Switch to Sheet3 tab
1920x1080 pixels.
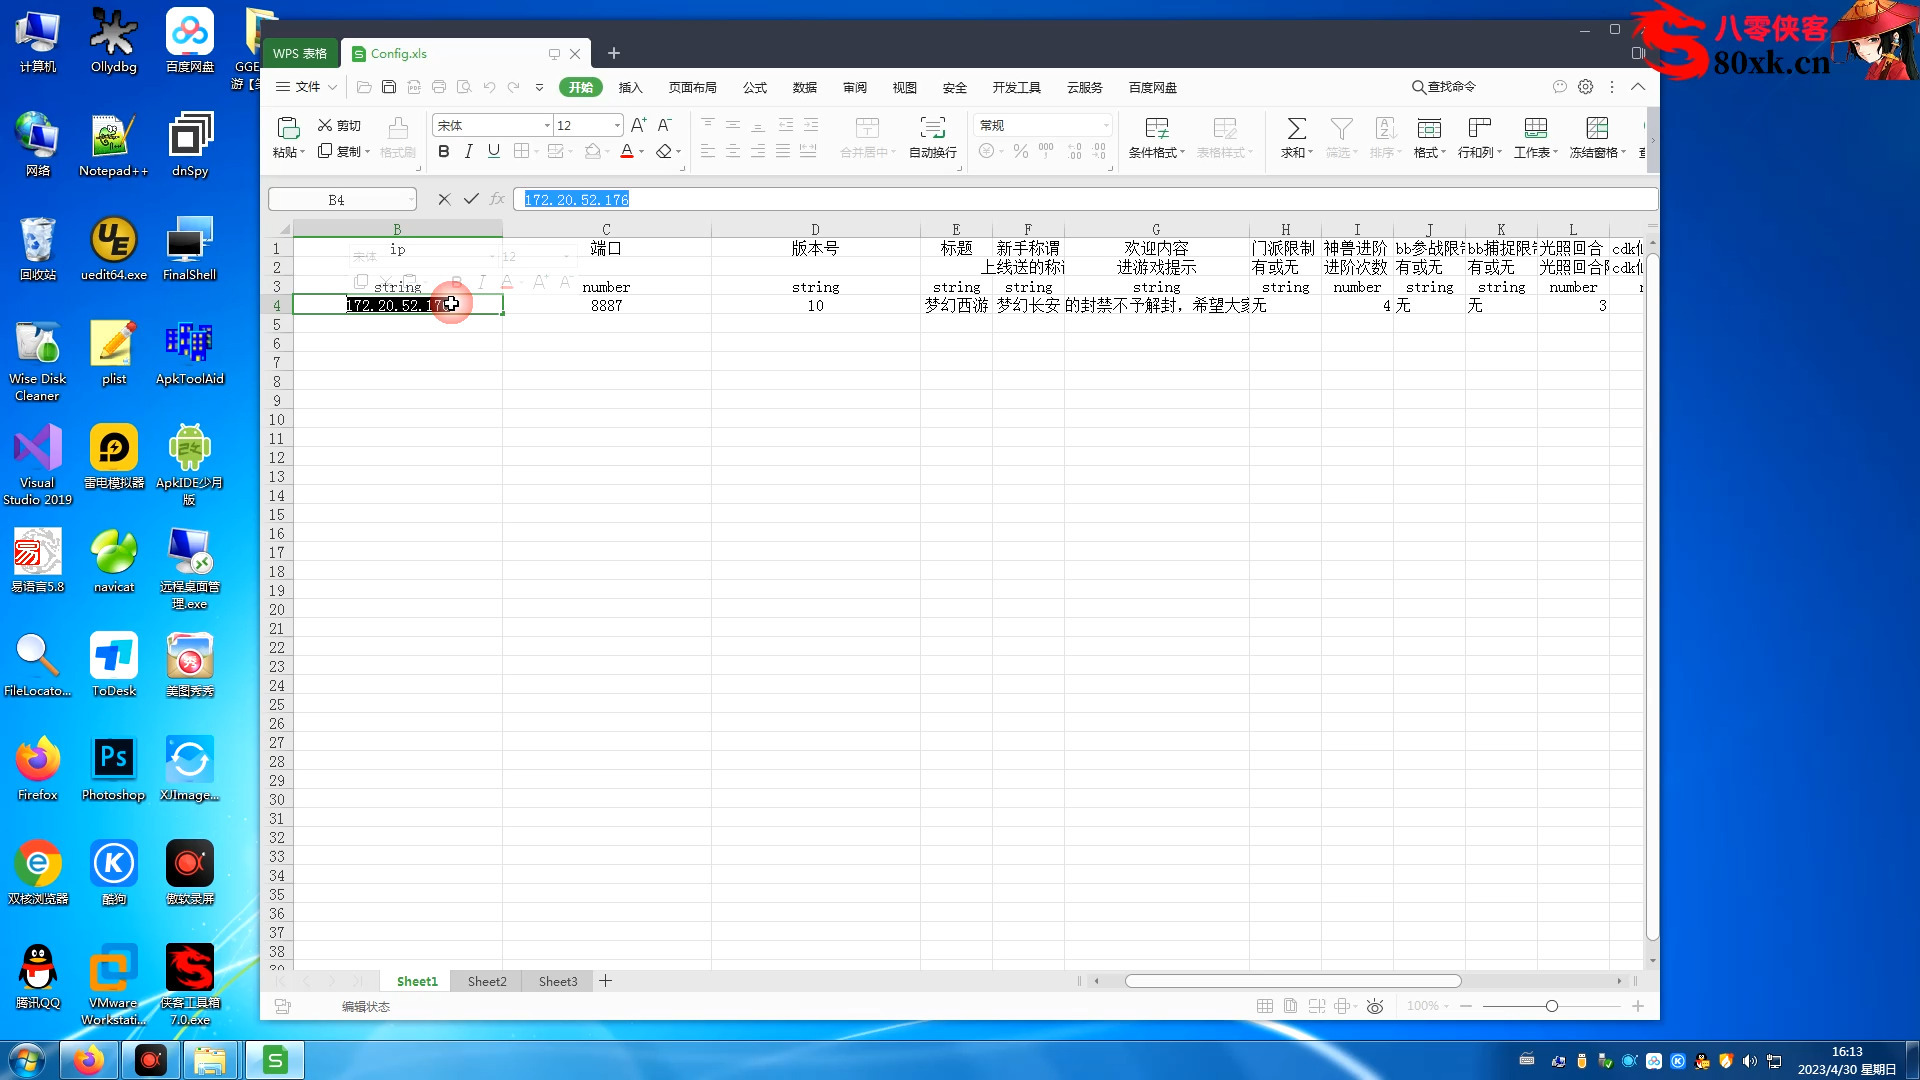pos(558,981)
